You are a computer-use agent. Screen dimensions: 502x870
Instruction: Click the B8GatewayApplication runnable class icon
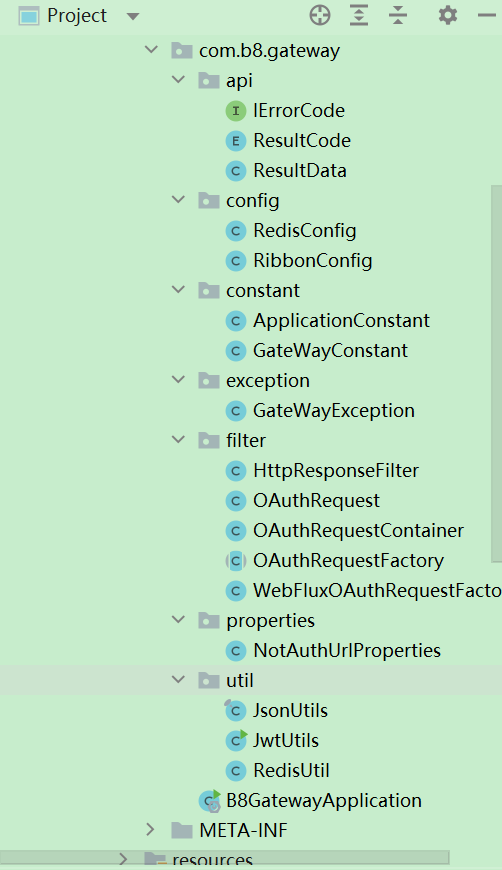click(210, 801)
